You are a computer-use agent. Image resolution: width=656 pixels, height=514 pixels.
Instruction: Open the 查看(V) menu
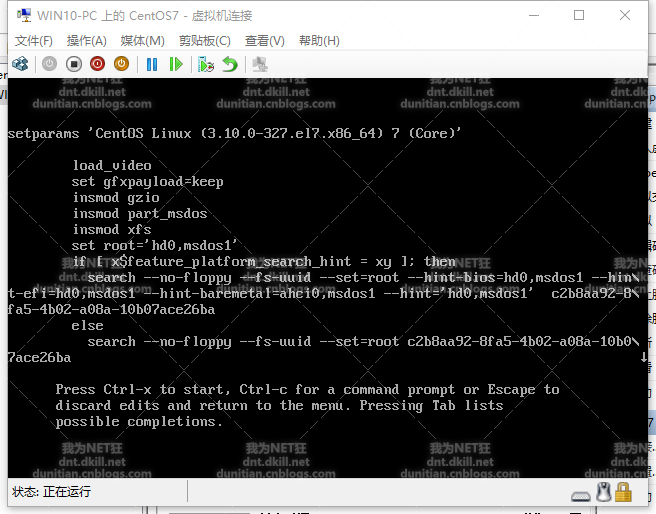(x=264, y=41)
